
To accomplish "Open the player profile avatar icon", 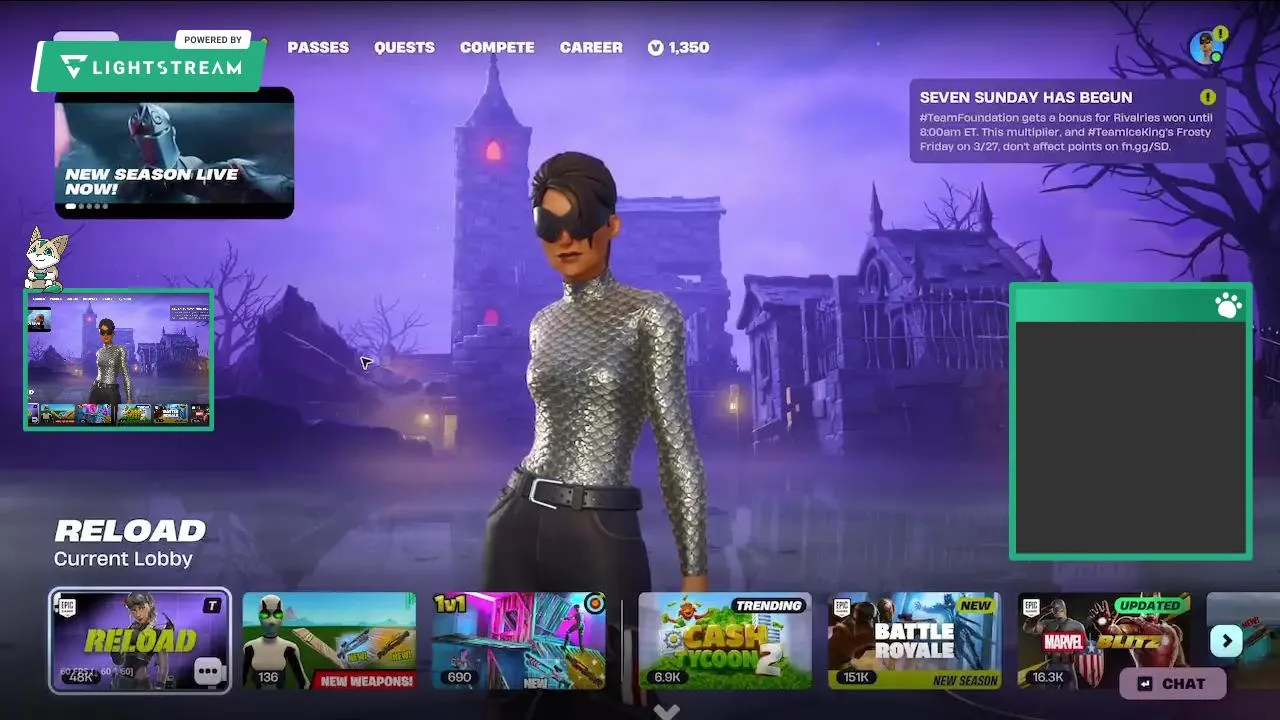I will (1206, 47).
